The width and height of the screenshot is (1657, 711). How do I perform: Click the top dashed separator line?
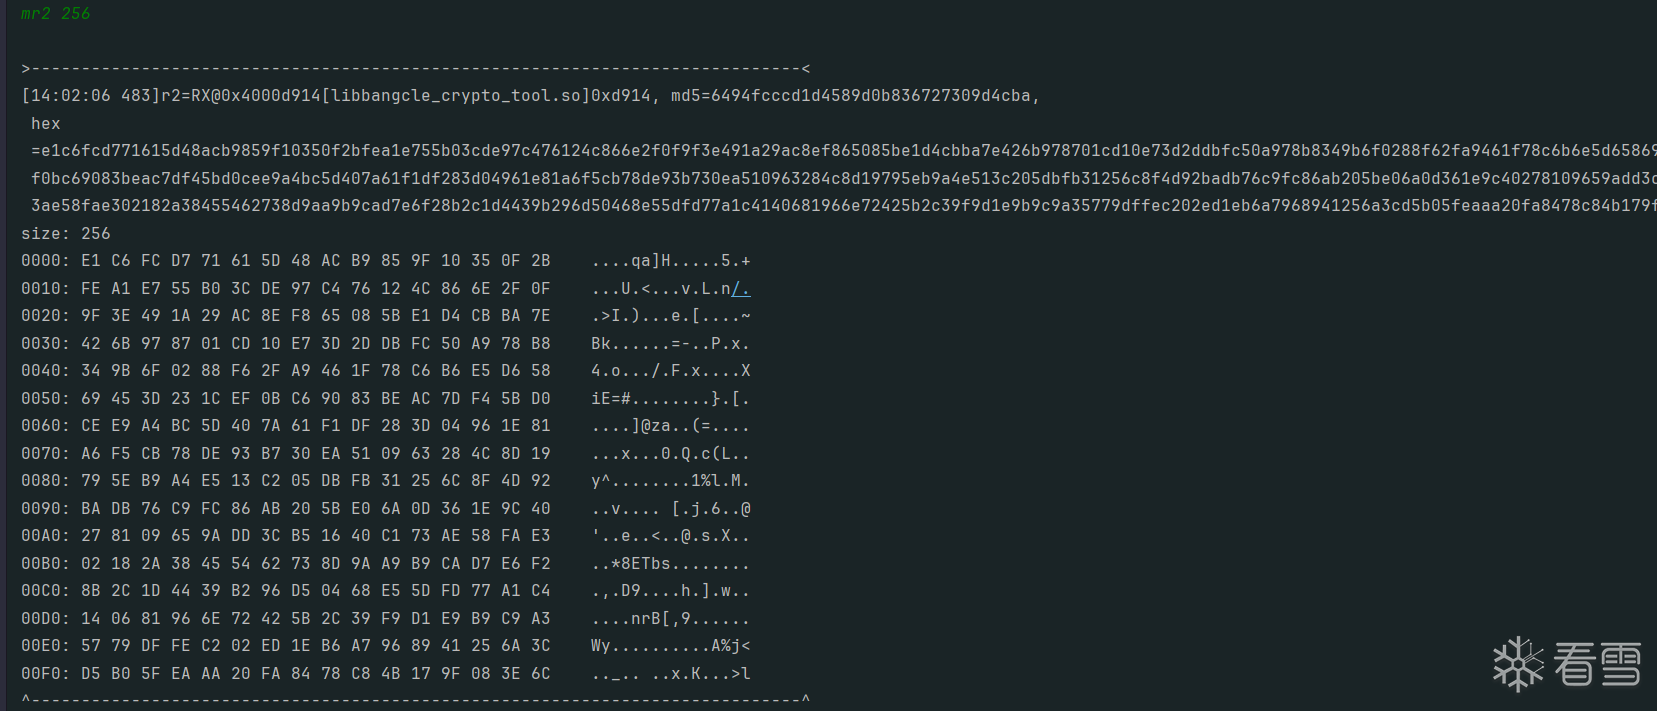pos(415,69)
